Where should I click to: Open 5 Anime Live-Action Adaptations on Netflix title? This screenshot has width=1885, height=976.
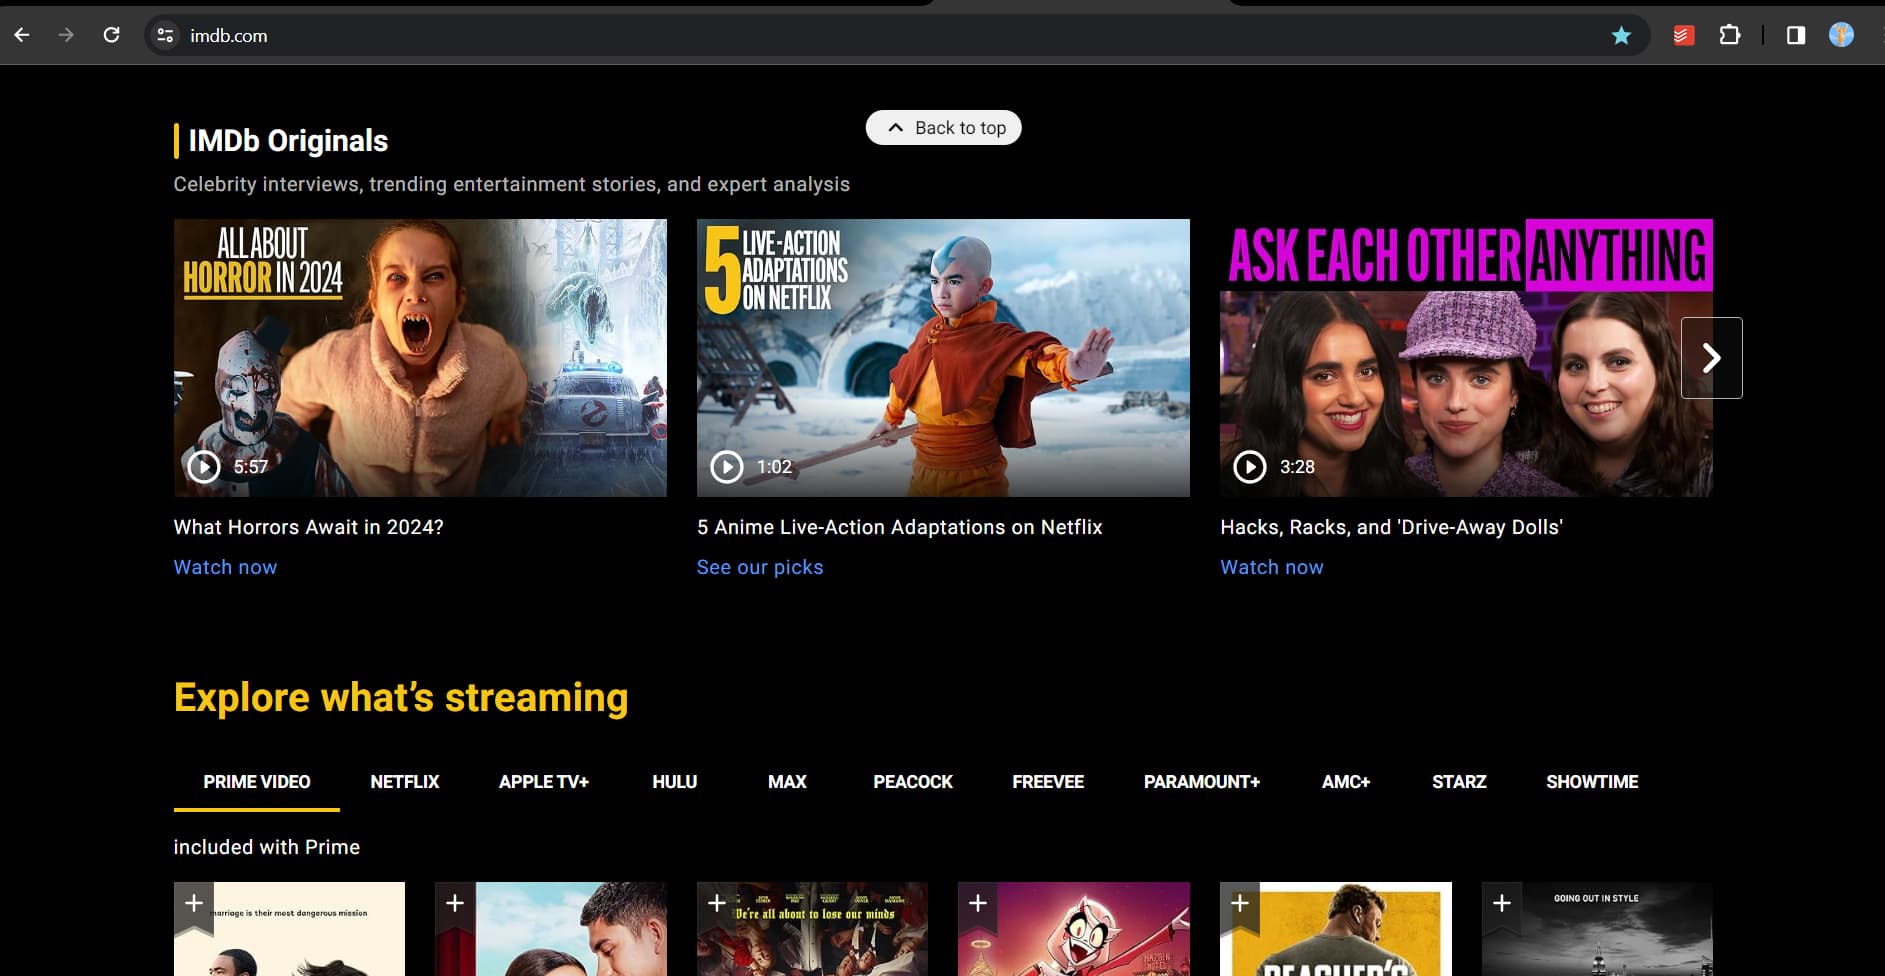(900, 527)
